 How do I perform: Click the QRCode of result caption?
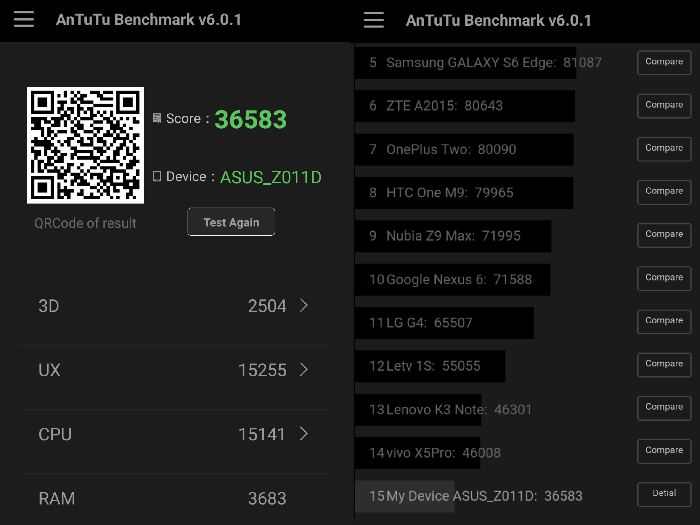[85, 223]
